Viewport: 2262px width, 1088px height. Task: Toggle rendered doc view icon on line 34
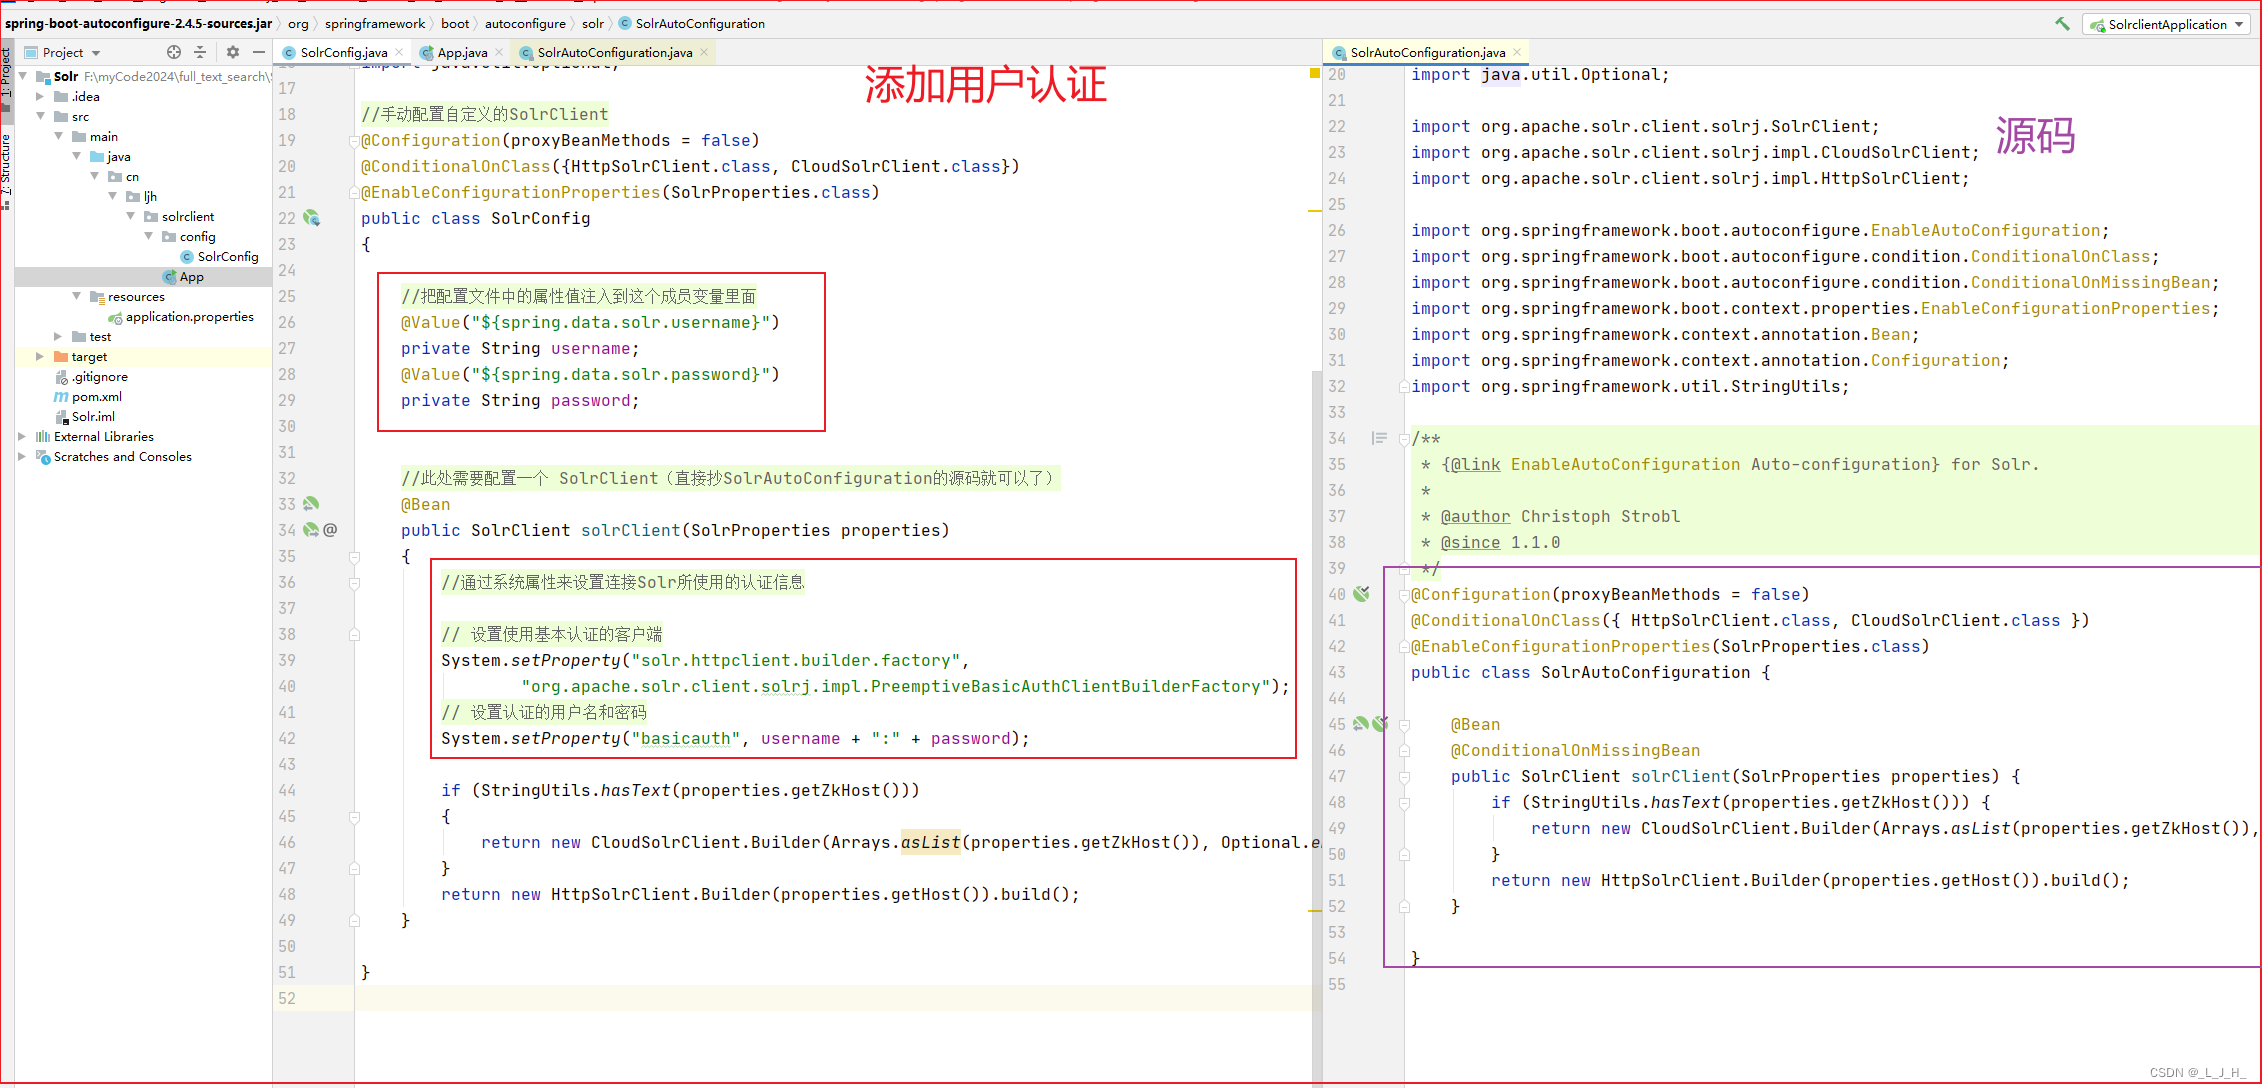1379,438
